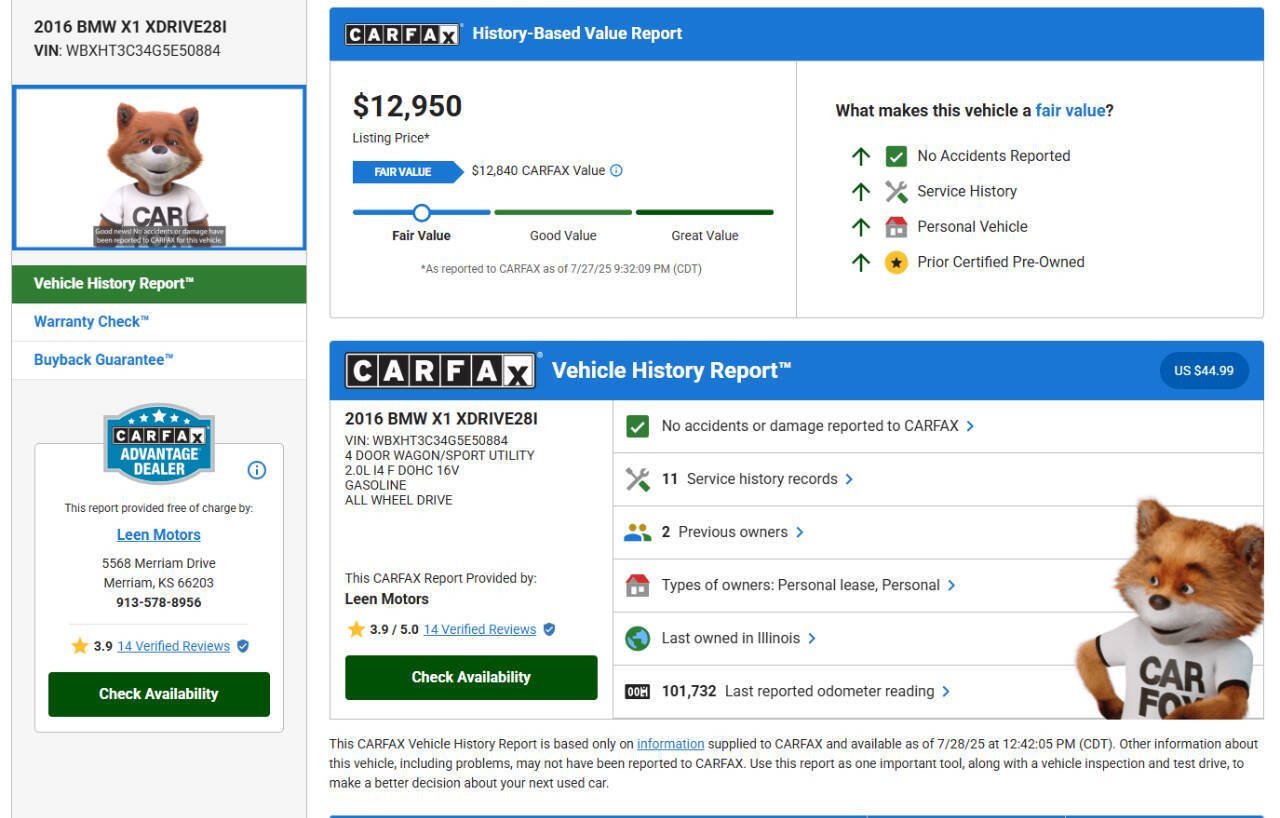This screenshot has width=1280, height=818.
Task: Click the CARFAX logo in Value Report header
Action: [x=402, y=34]
